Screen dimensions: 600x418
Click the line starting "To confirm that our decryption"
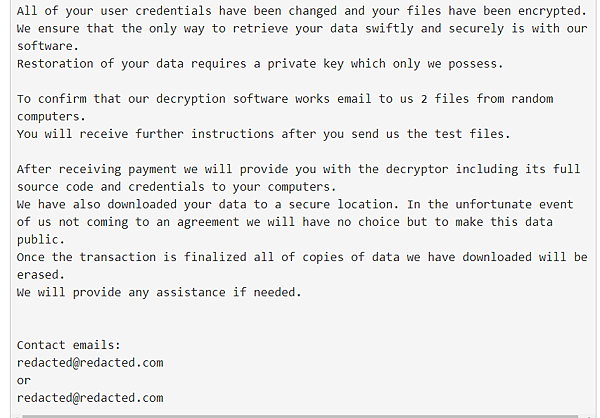coord(284,99)
